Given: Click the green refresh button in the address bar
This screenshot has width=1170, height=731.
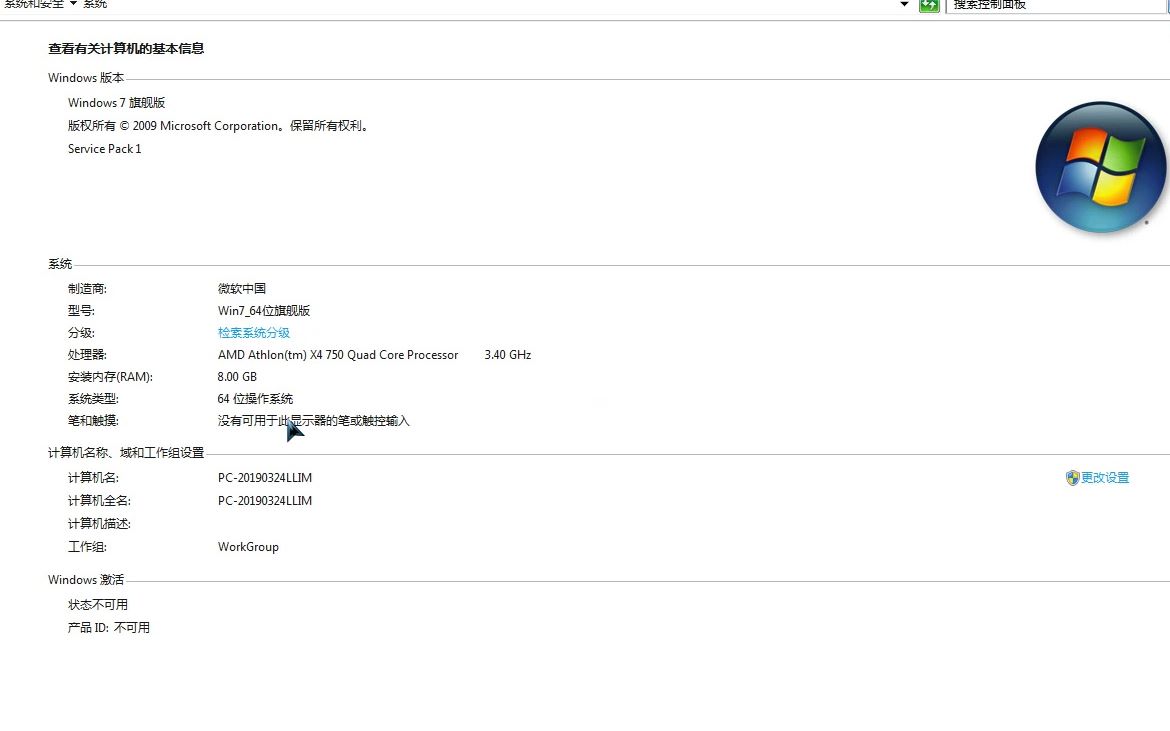Looking at the screenshot, I should tap(929, 5).
